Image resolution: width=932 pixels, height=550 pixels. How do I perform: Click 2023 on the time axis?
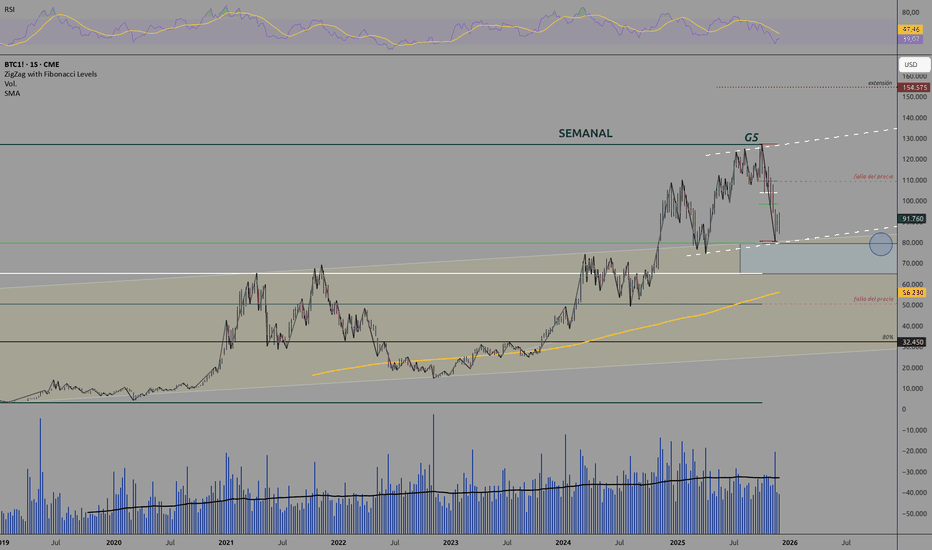(x=451, y=542)
